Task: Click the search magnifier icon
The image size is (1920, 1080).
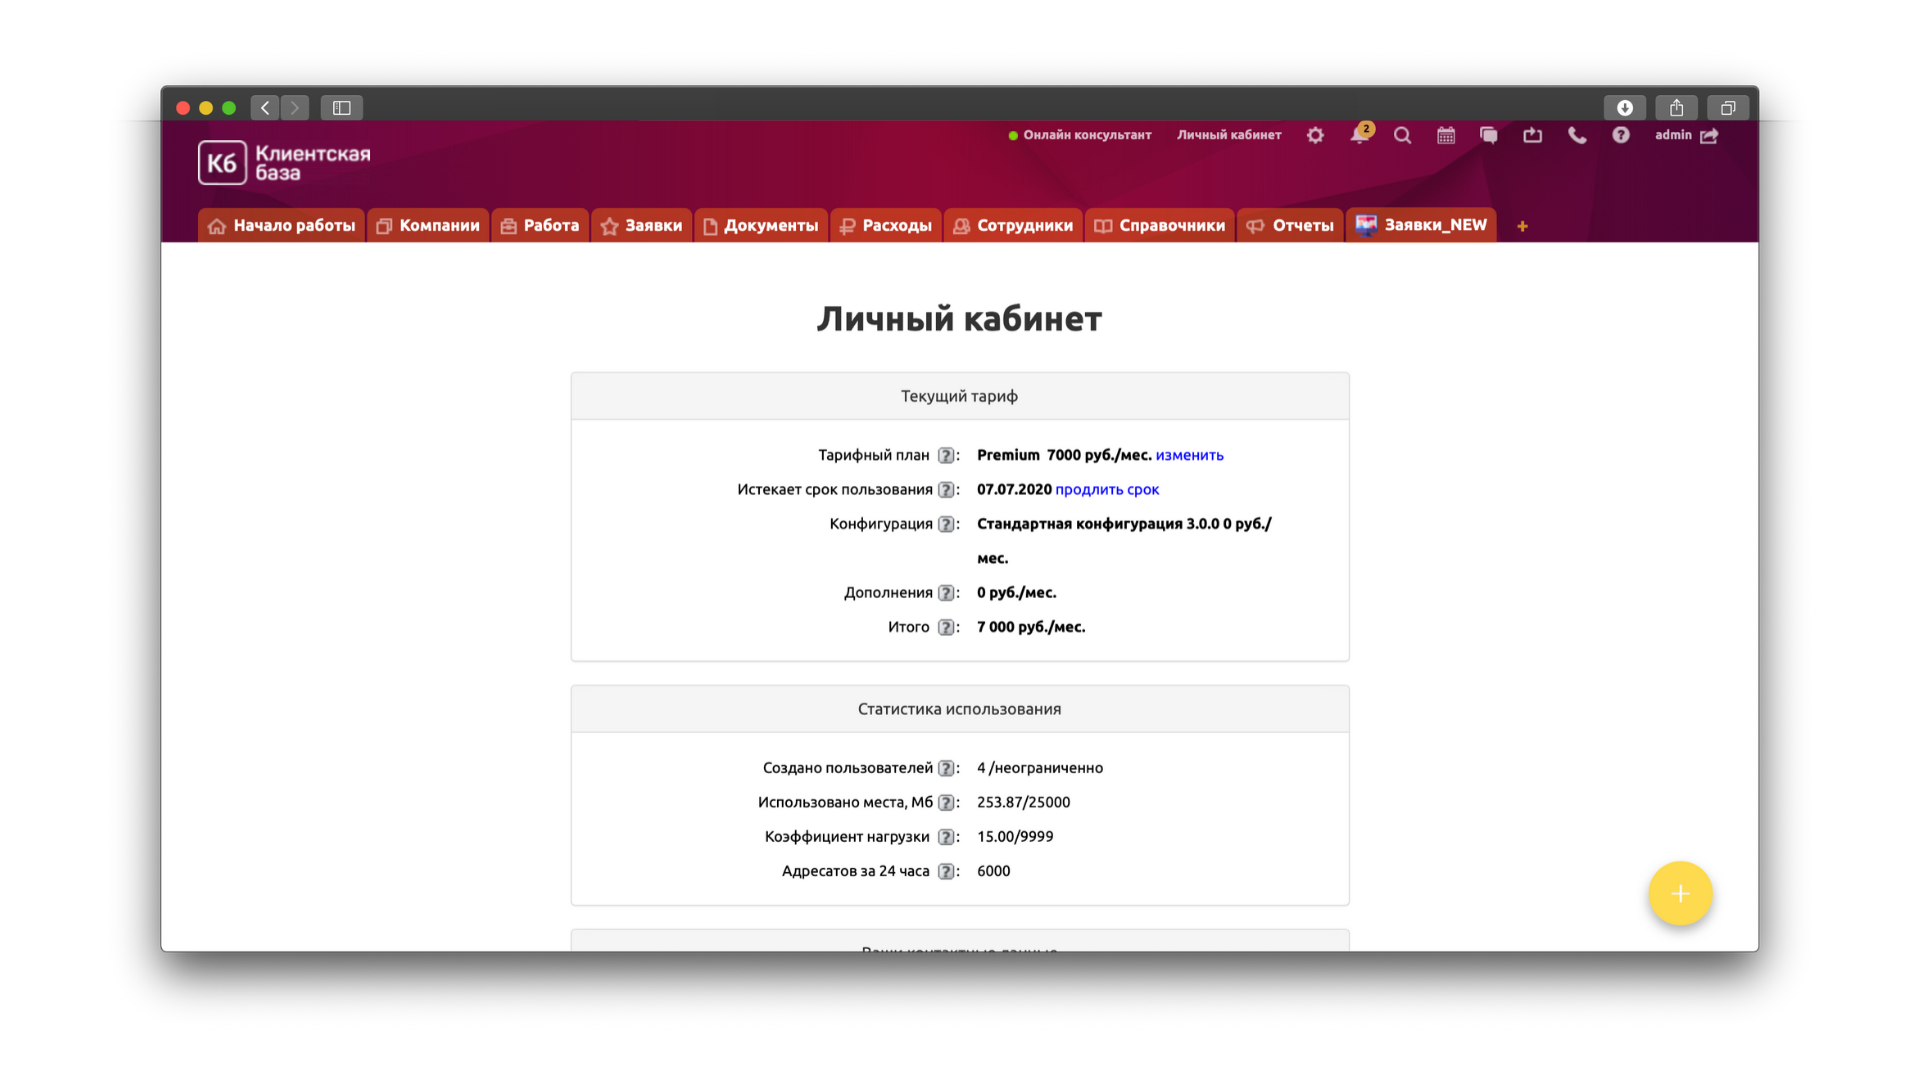Action: pyautogui.click(x=1402, y=135)
